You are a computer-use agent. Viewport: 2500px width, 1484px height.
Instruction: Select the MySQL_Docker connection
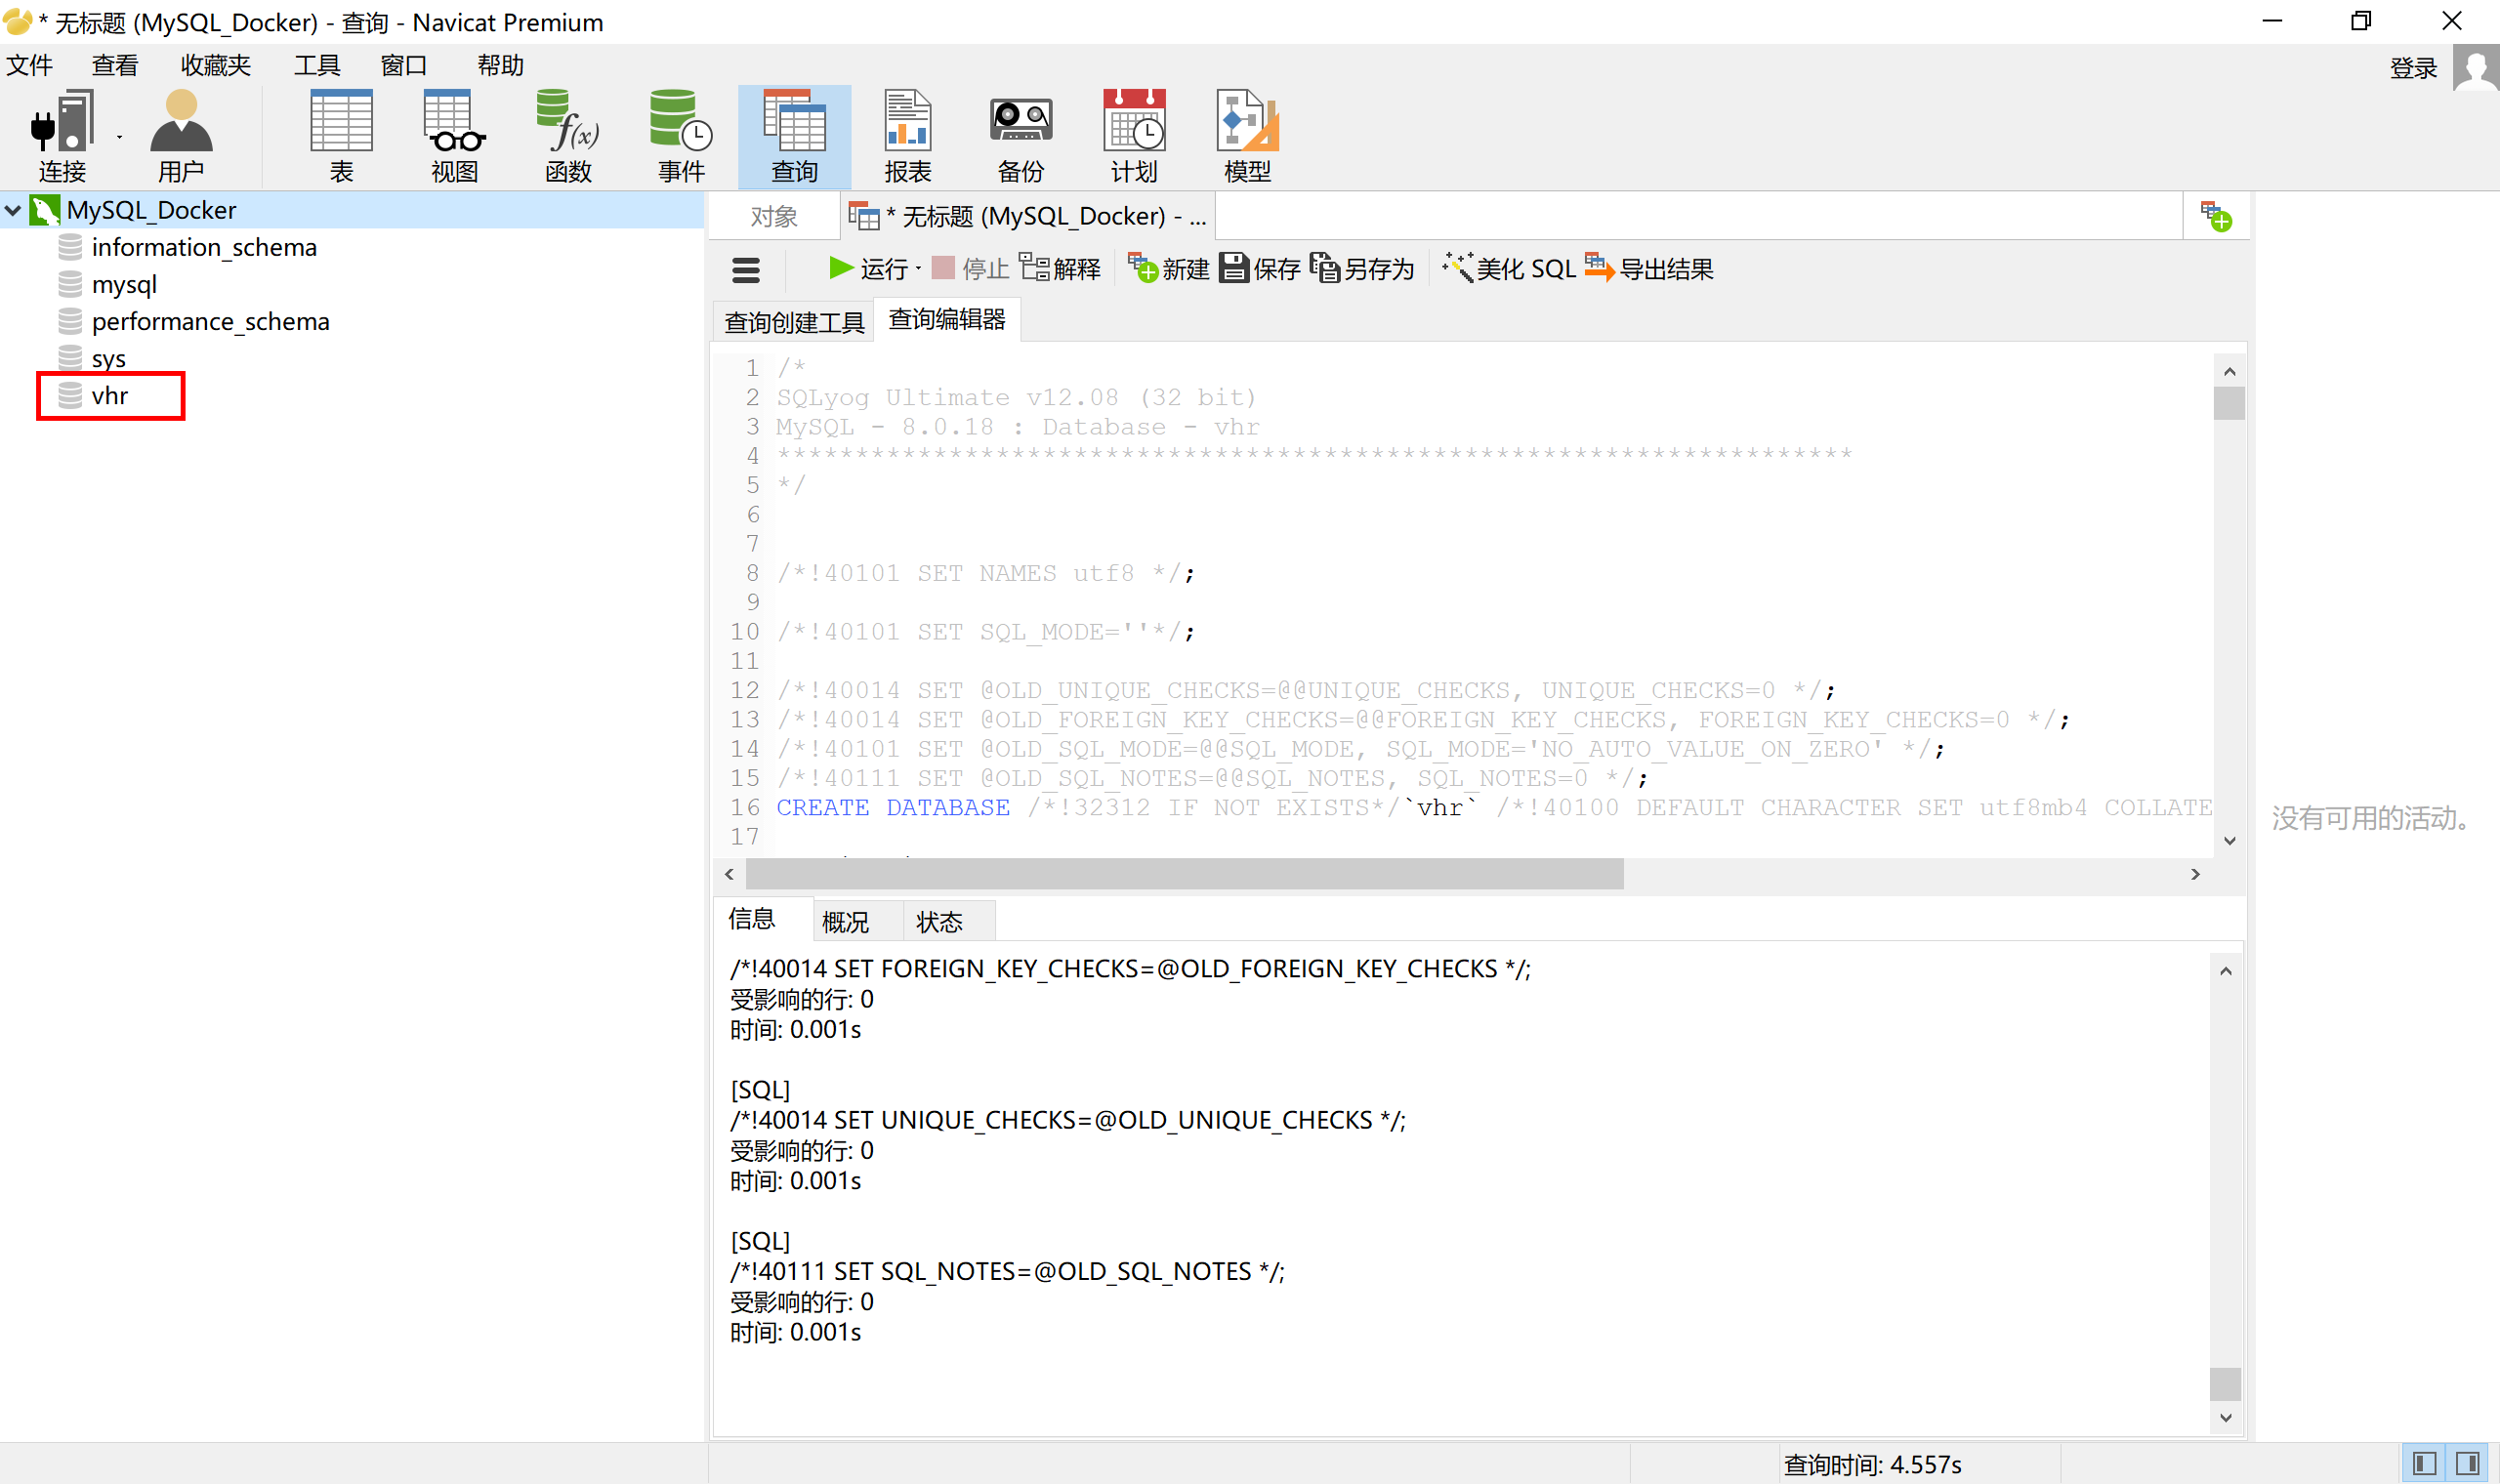152,210
